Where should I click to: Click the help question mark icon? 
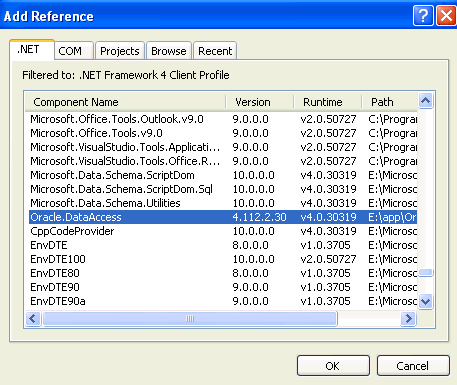tap(423, 15)
